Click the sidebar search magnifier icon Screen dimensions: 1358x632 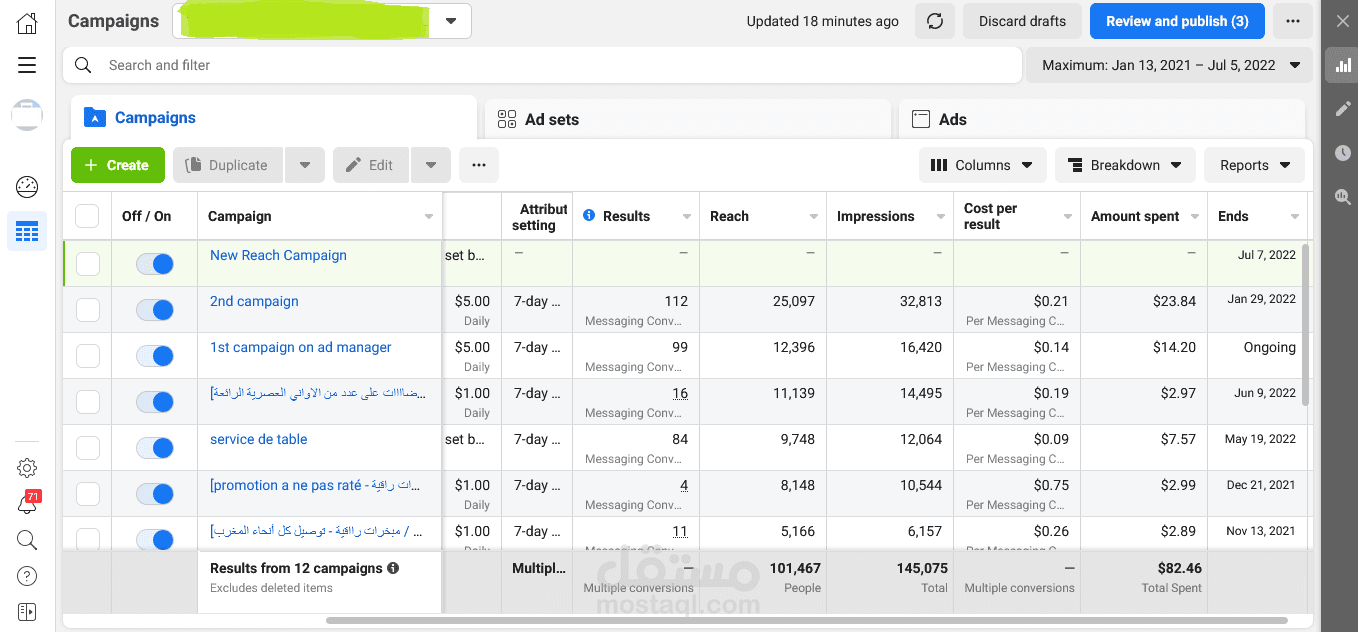(27, 540)
